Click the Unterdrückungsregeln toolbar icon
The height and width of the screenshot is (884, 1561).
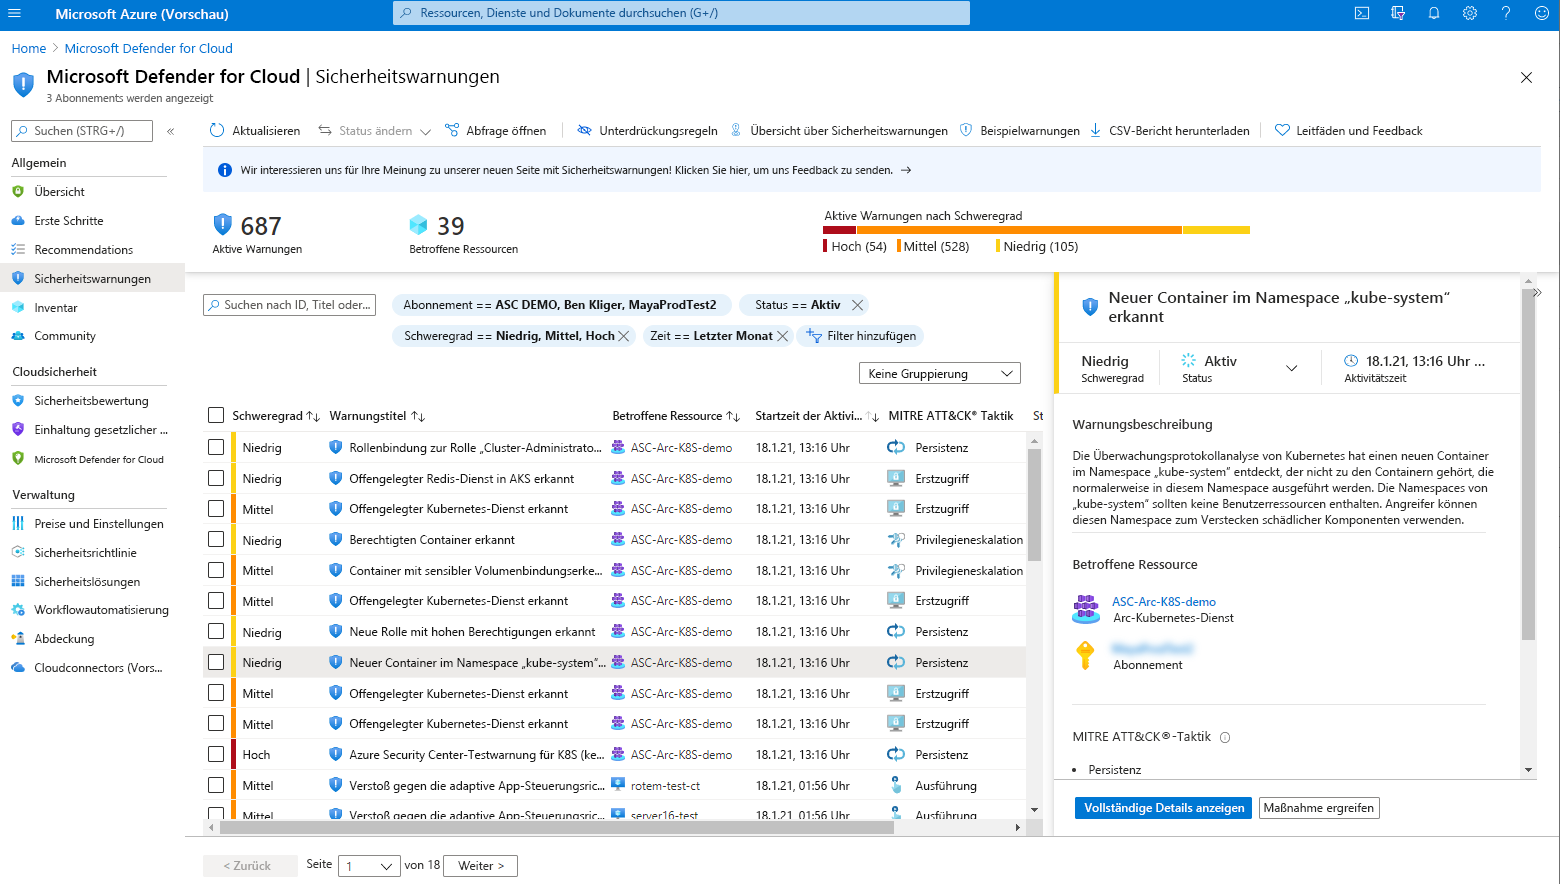585,130
